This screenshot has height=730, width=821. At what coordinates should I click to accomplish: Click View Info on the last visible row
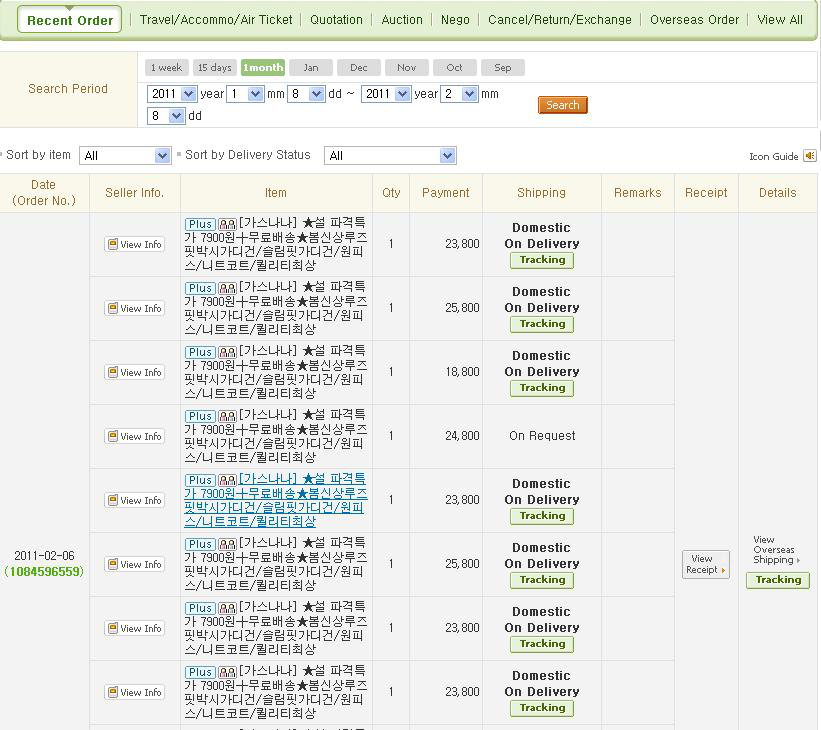135,692
